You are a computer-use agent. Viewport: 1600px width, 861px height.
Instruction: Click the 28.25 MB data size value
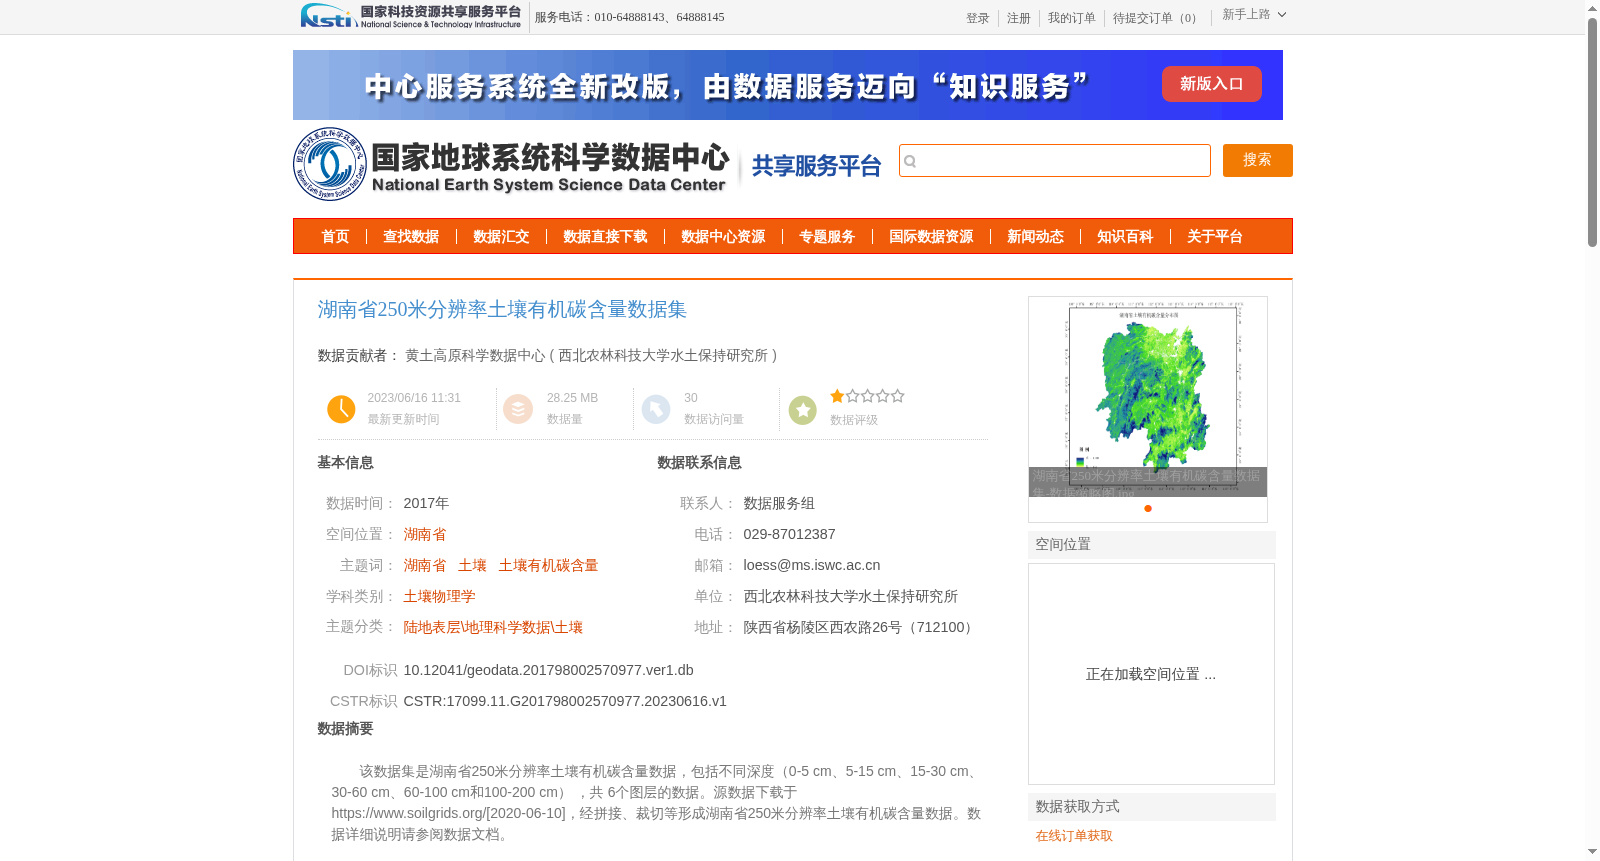pos(572,398)
